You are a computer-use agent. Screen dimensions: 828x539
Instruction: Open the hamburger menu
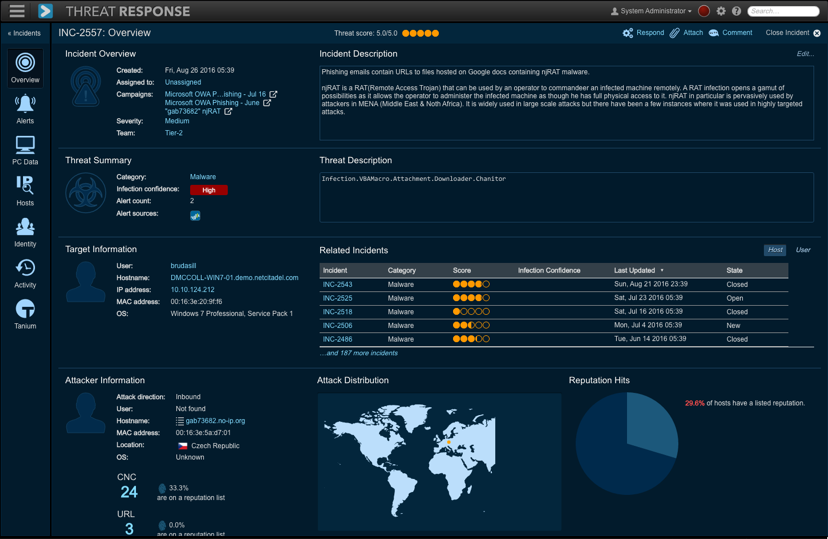coord(17,11)
